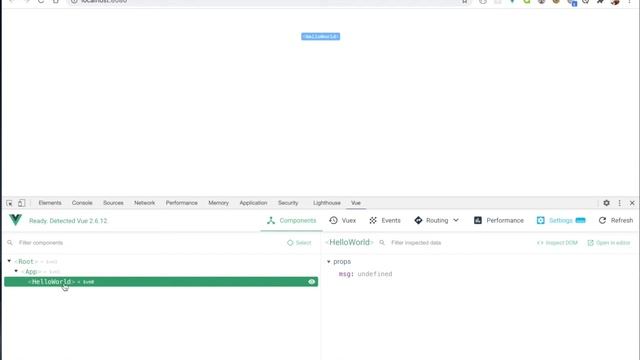The height and width of the screenshot is (360, 640).
Task: Open the DevTools three-dot menu
Action: [620, 203]
